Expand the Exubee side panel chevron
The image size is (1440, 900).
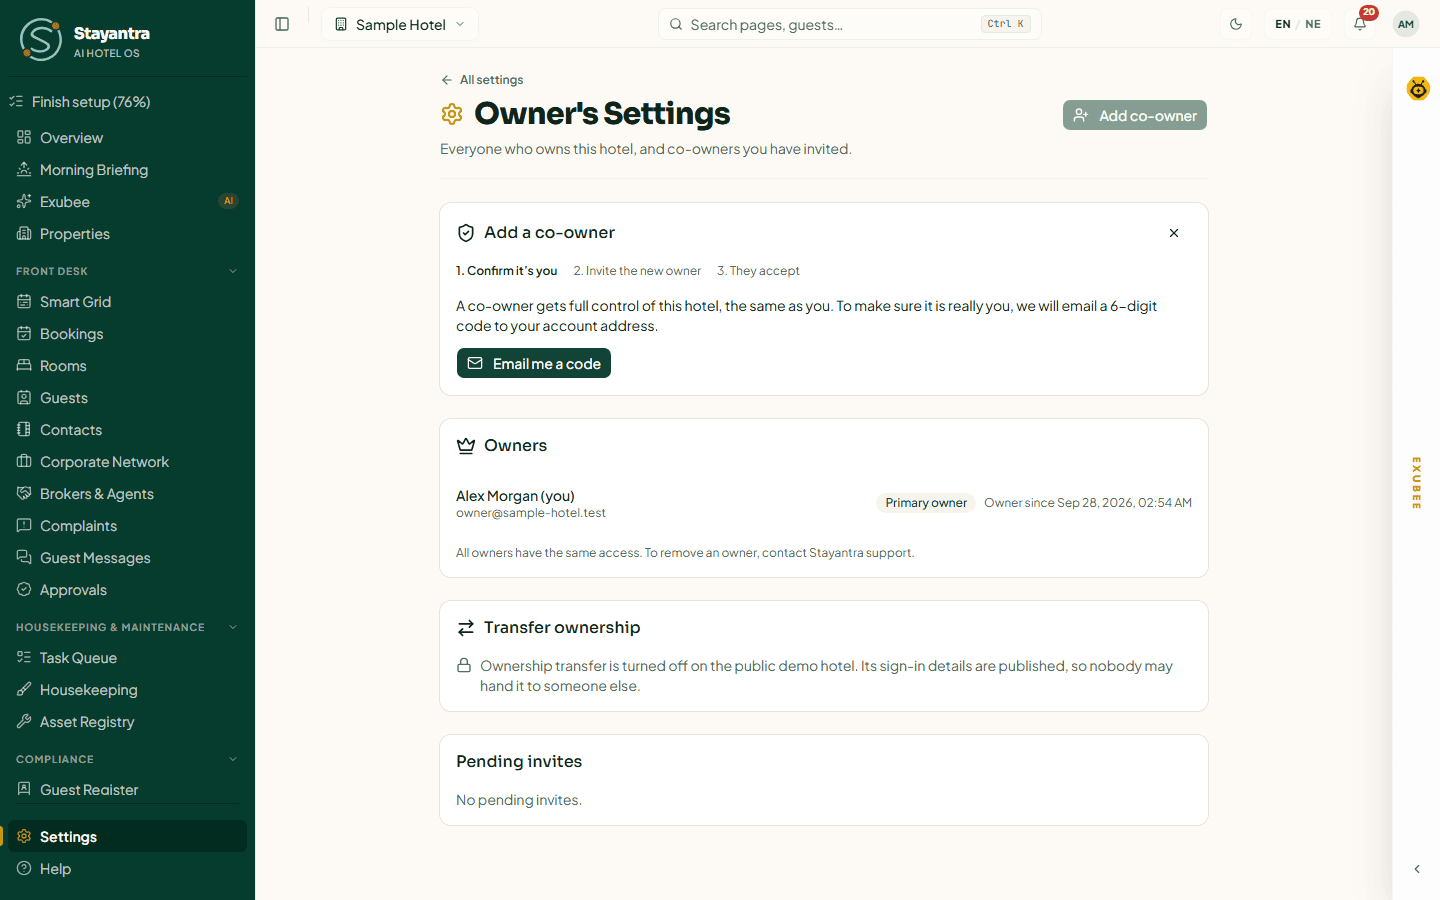[x=1417, y=869]
